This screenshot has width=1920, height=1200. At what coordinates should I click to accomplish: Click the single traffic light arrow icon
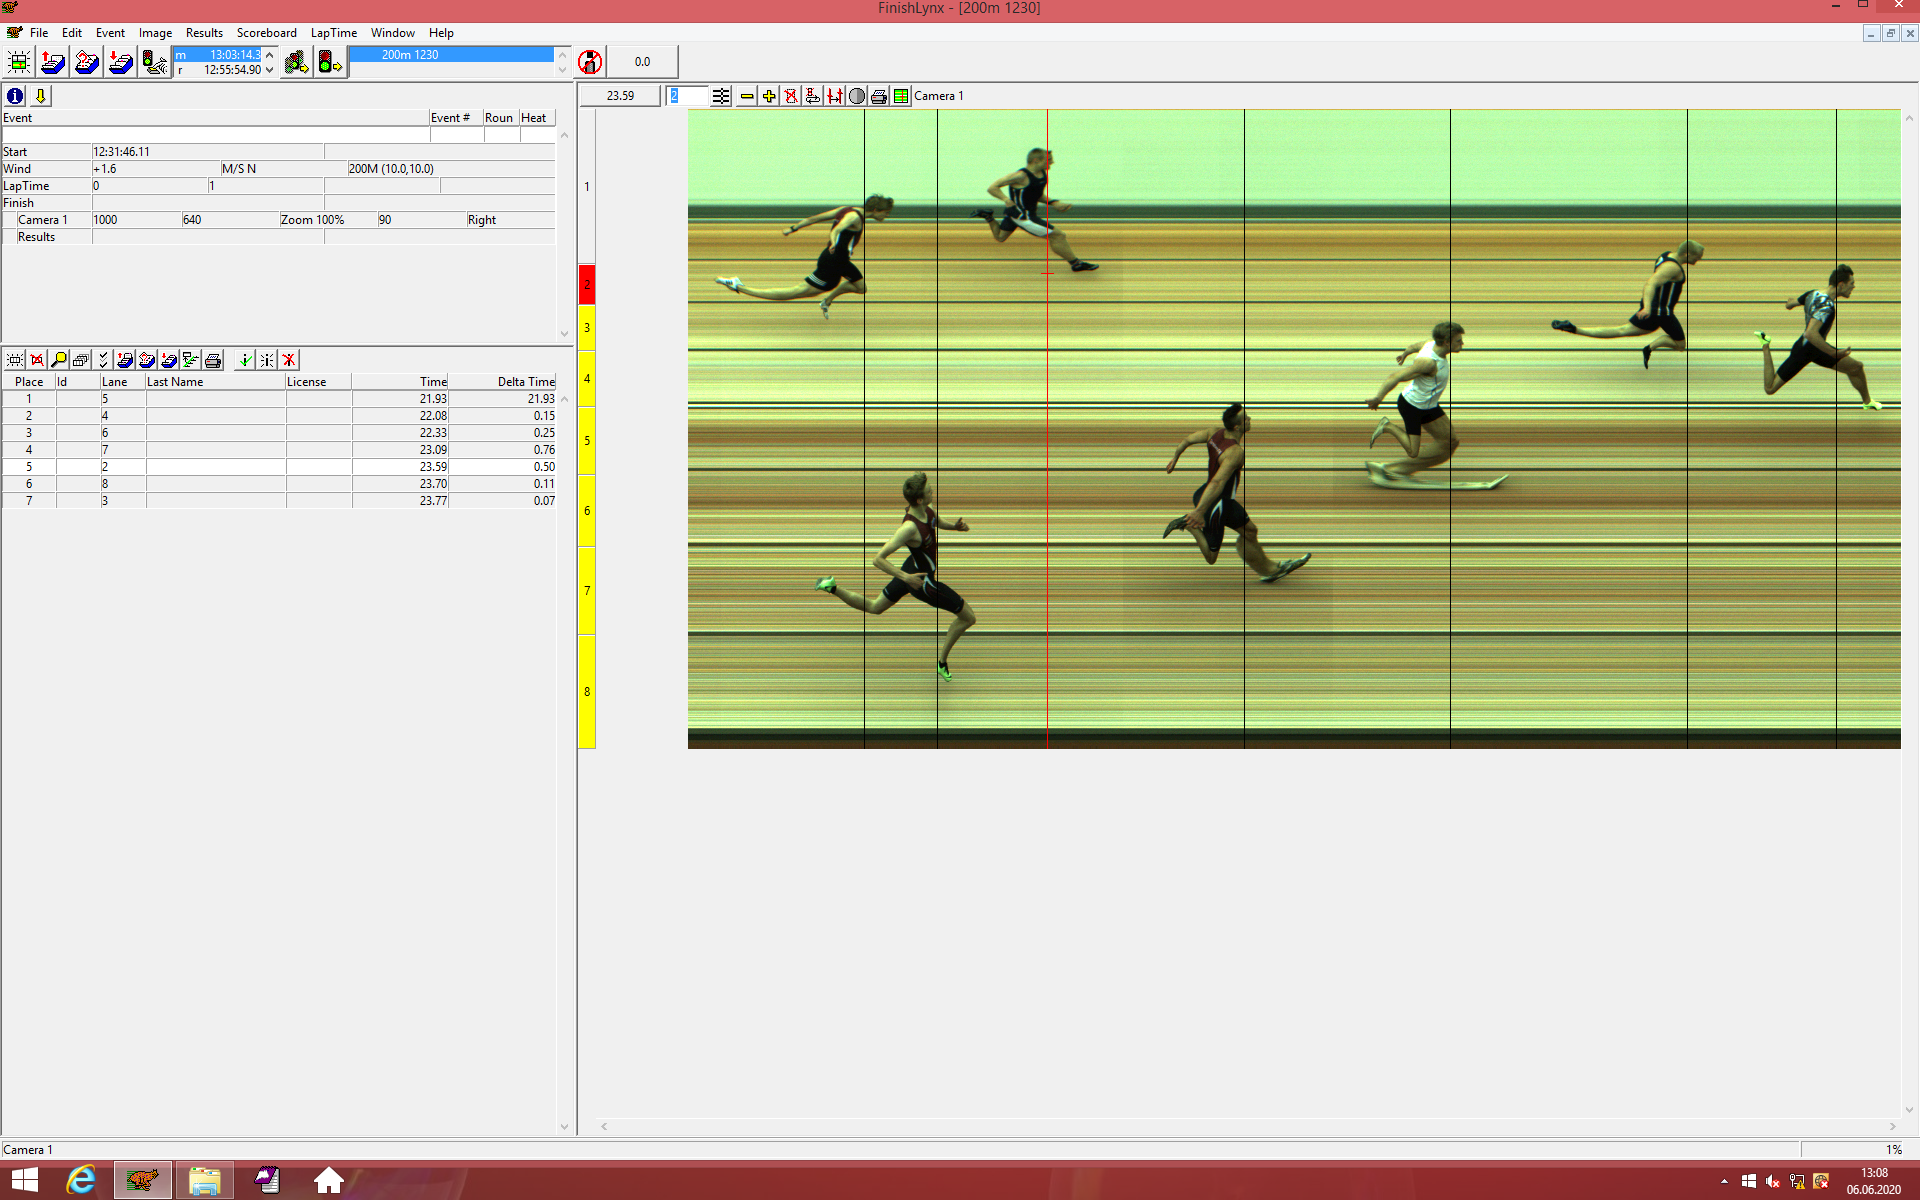[x=330, y=62]
